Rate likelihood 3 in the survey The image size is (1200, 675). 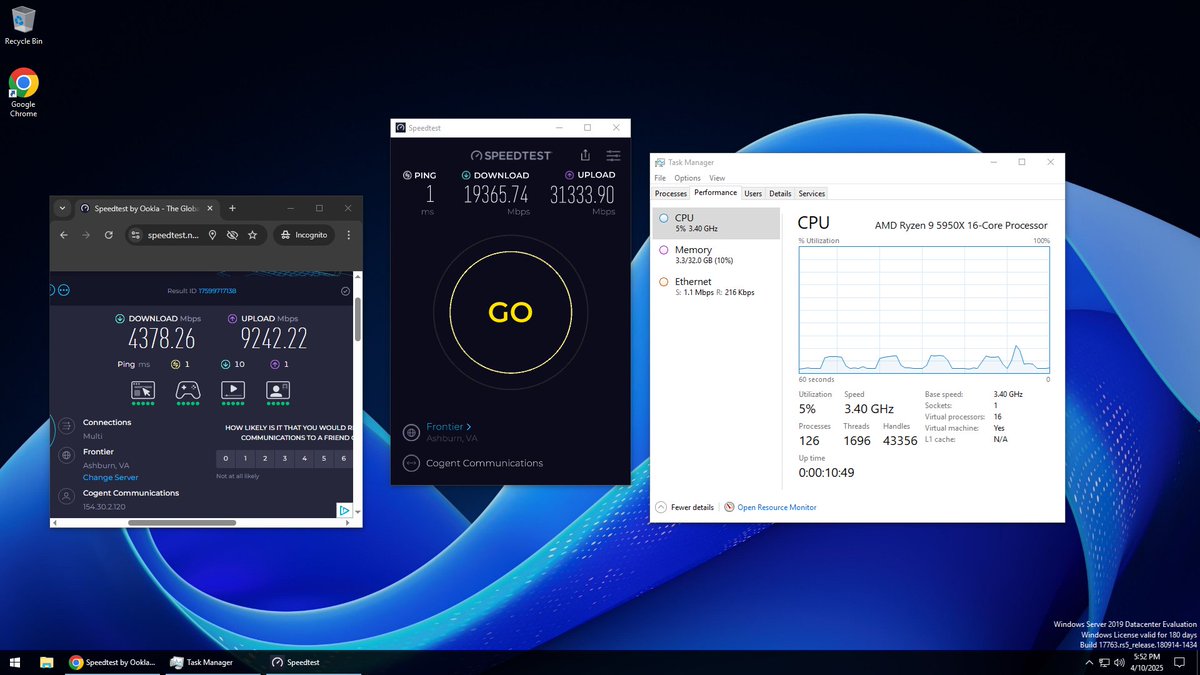pos(284,459)
